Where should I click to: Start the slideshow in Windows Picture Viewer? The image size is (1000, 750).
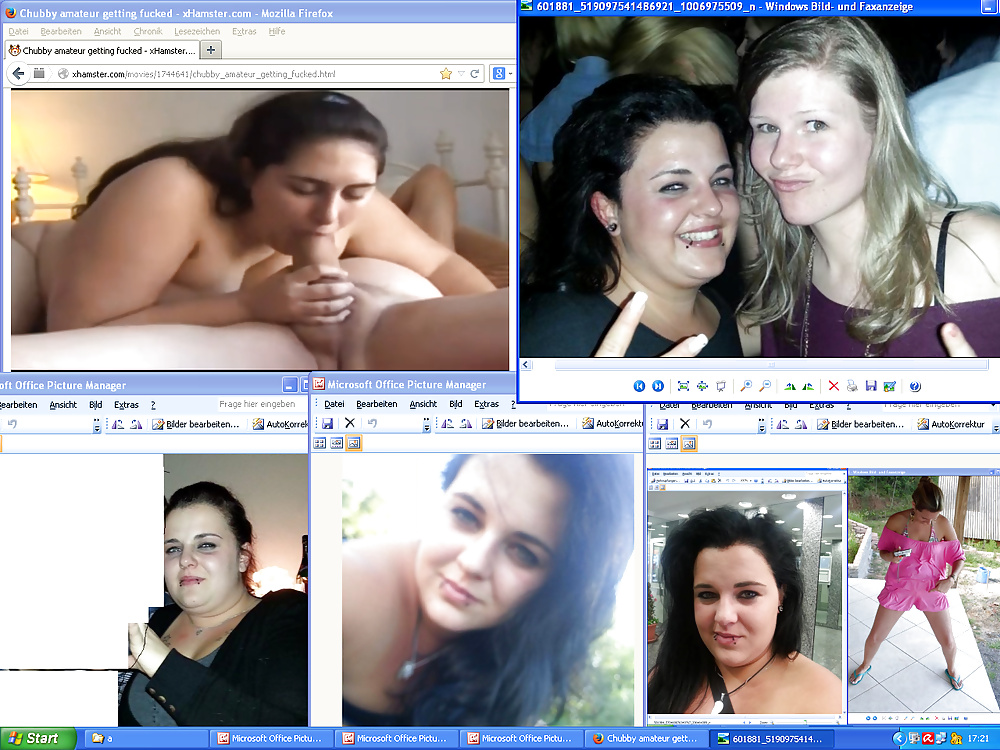[720, 386]
